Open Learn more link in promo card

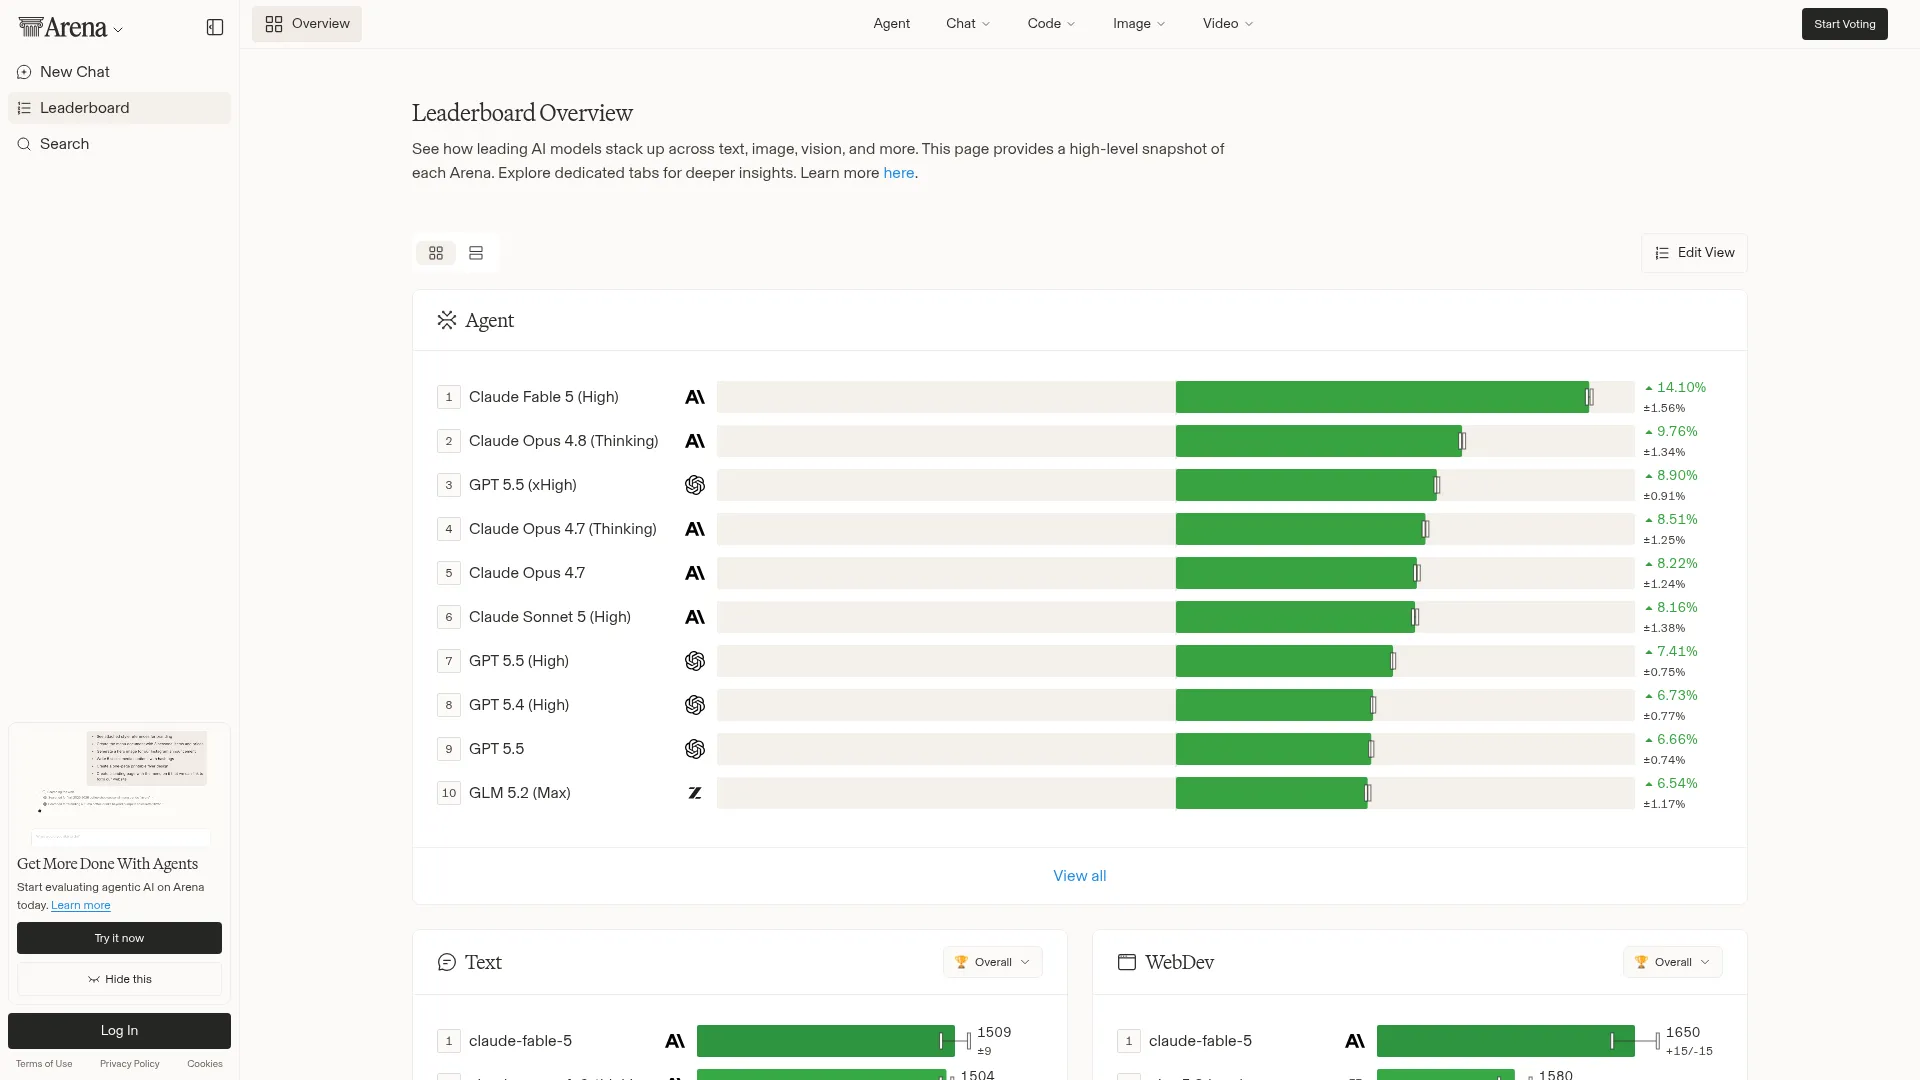pos(81,905)
